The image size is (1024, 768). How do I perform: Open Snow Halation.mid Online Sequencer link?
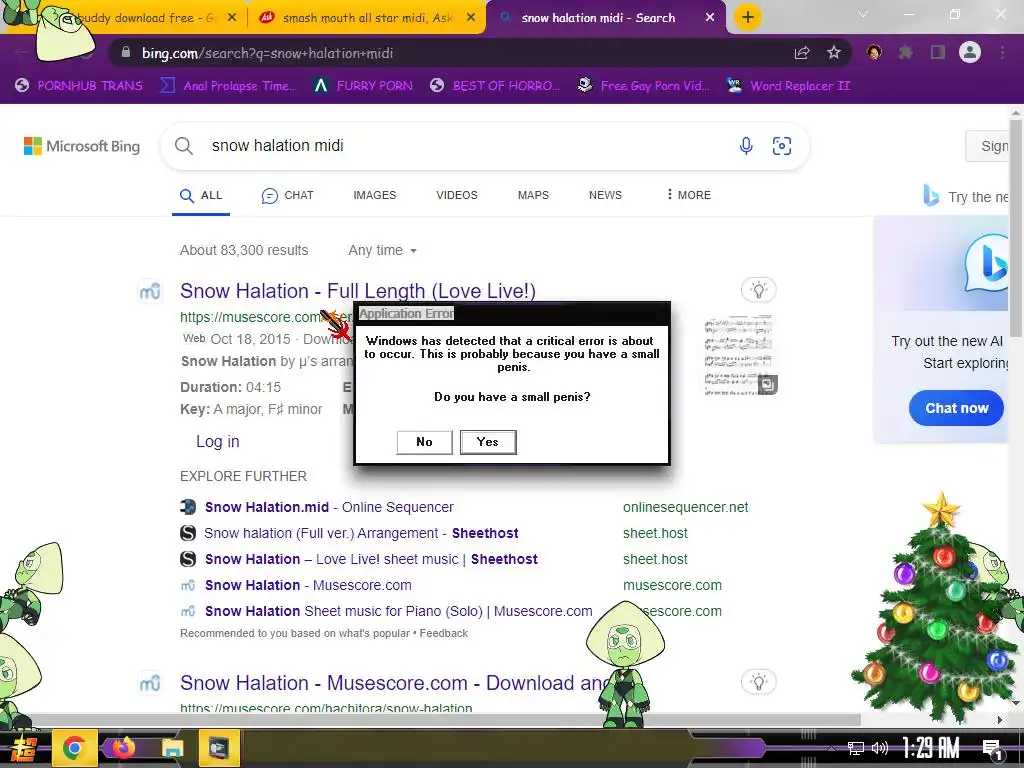tap(329, 507)
